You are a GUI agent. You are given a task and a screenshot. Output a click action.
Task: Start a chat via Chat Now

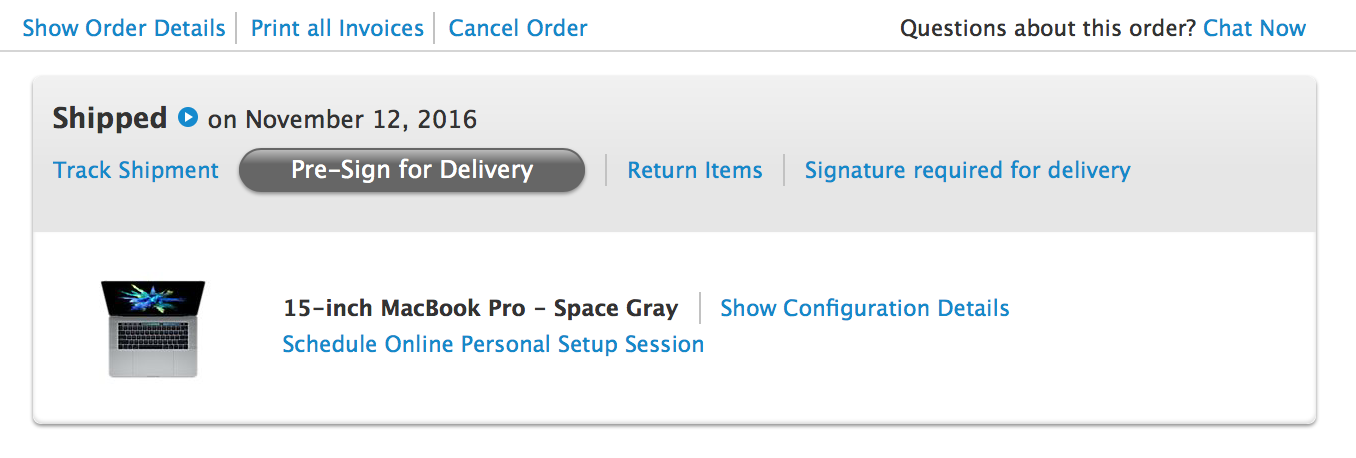coord(1254,28)
